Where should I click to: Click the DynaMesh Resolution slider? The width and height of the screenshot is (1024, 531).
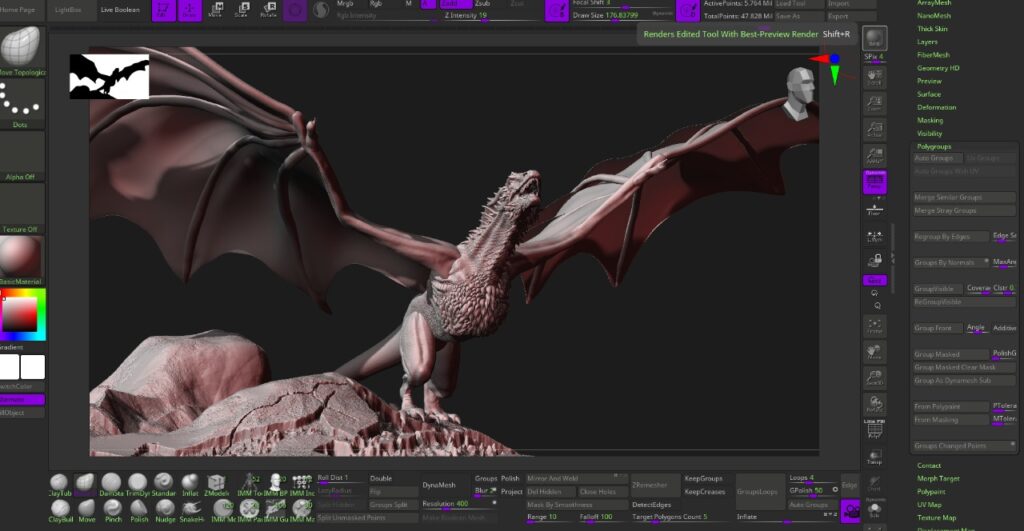pyautogui.click(x=459, y=504)
